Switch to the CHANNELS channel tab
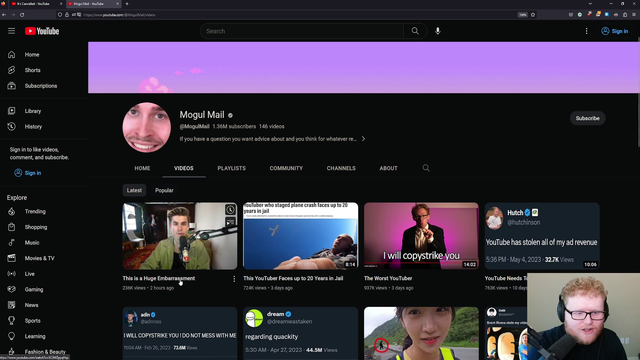This screenshot has width=640, height=360. pyautogui.click(x=341, y=168)
